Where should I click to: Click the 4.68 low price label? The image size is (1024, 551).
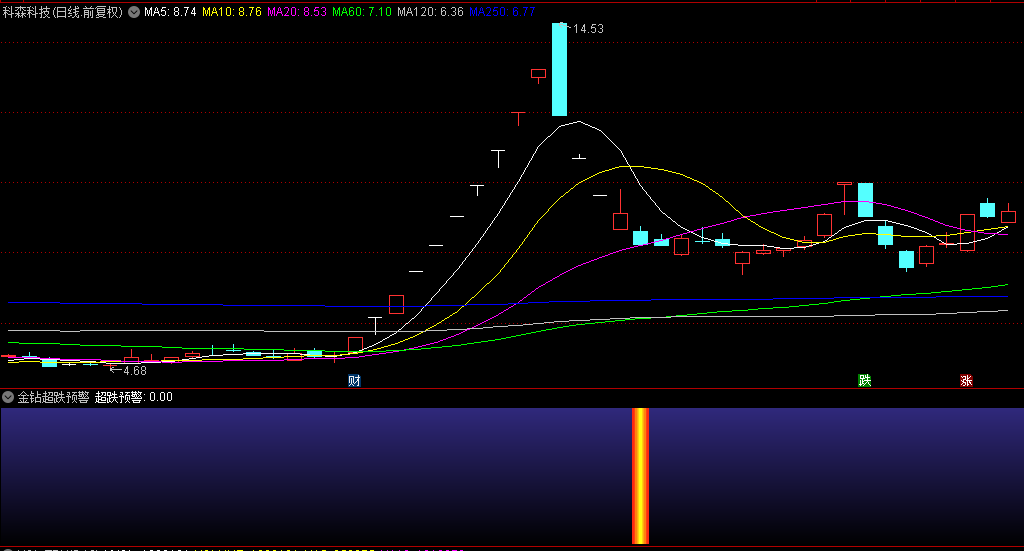click(x=135, y=371)
